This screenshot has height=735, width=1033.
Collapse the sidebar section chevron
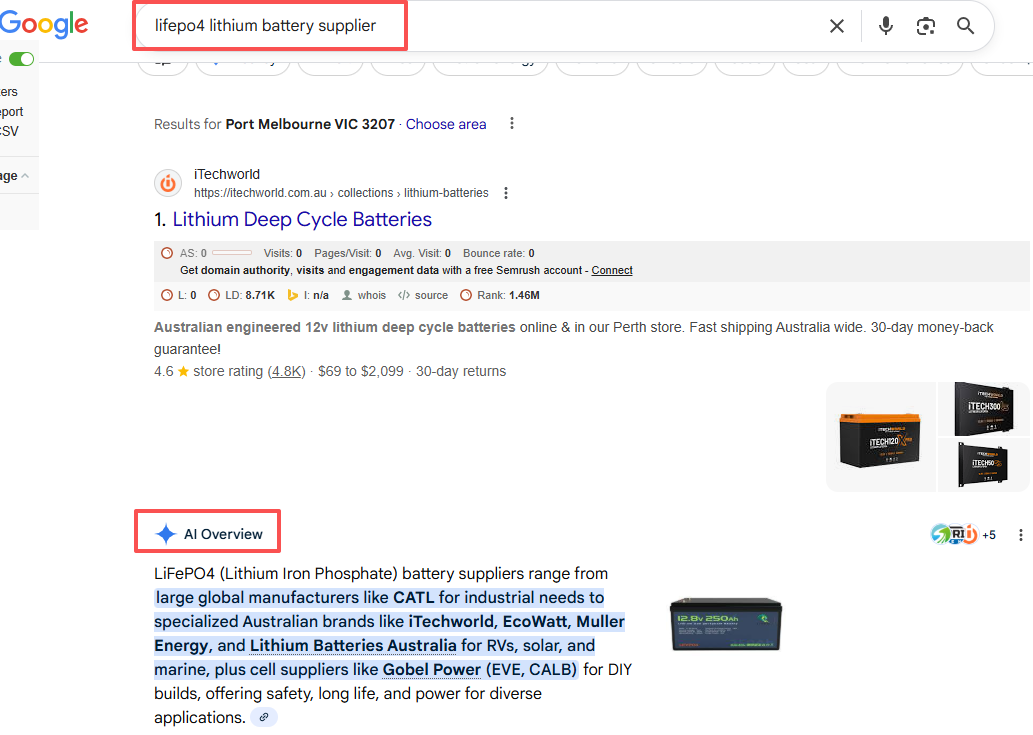tap(25, 176)
